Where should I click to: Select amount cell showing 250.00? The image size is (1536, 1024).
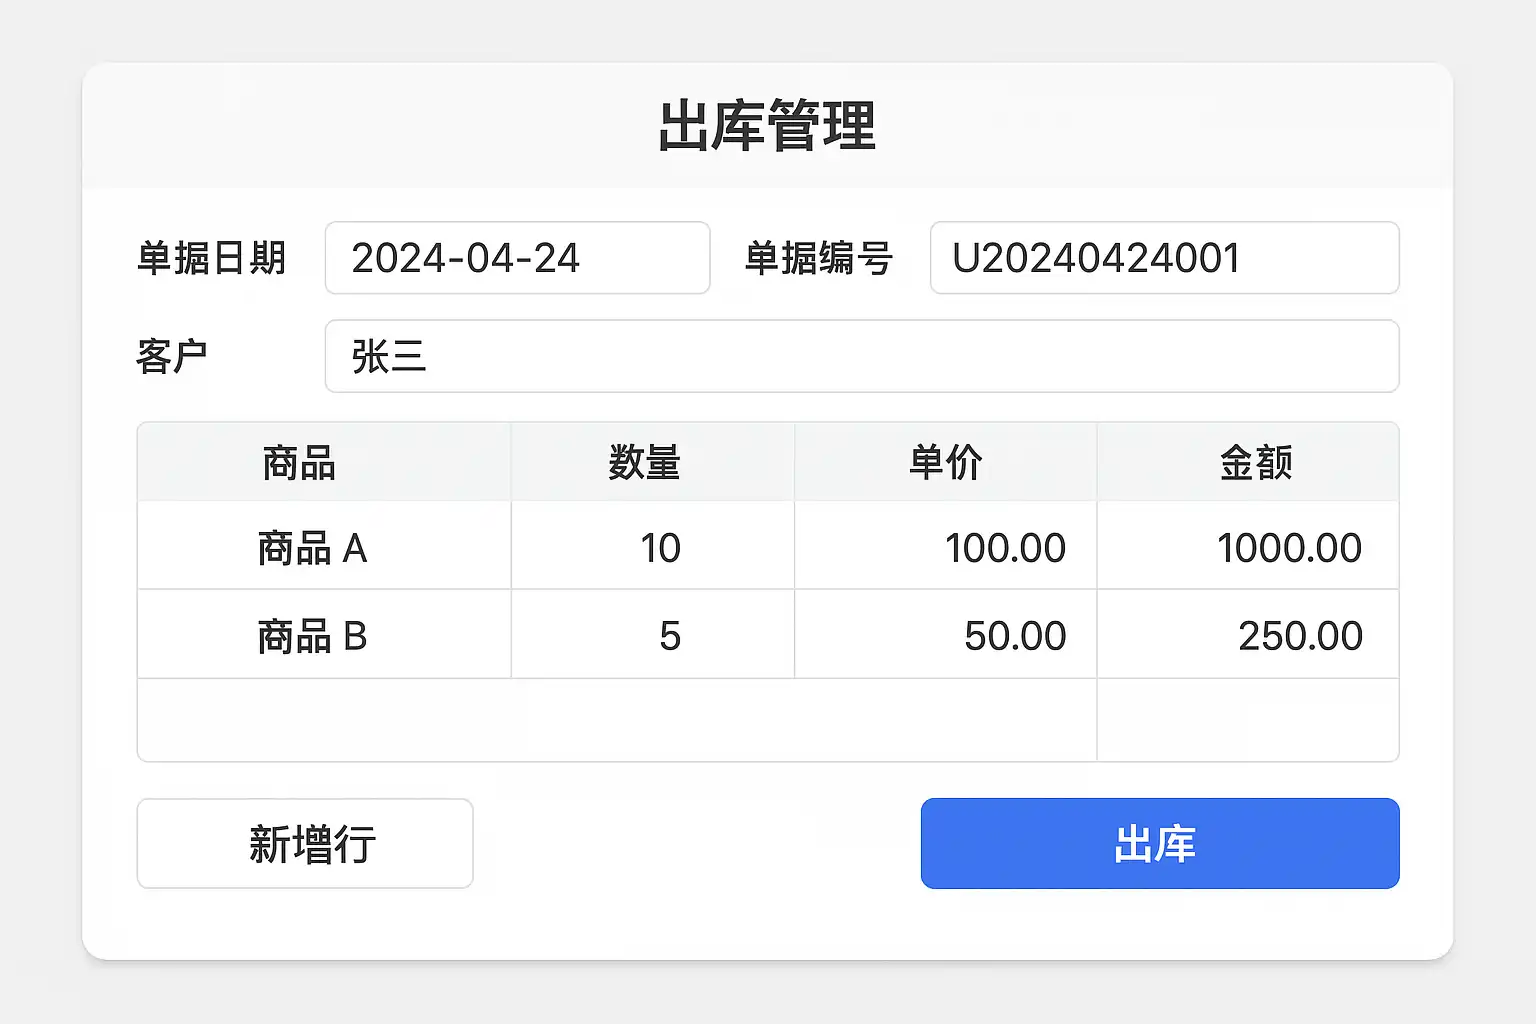pos(1248,635)
